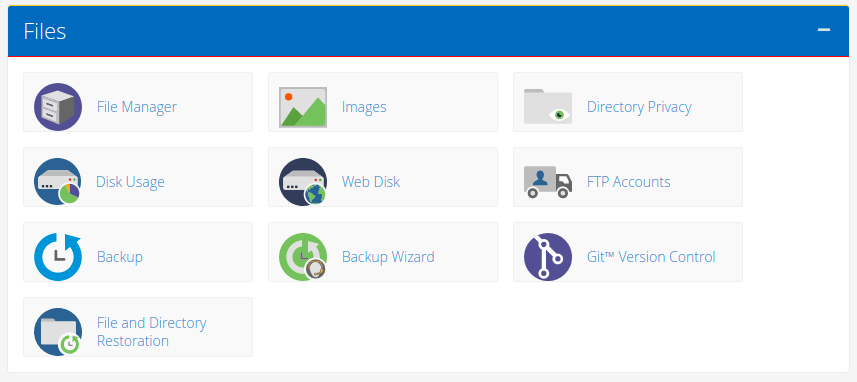Open the File Manager link
The height and width of the screenshot is (382, 857).
(x=137, y=107)
